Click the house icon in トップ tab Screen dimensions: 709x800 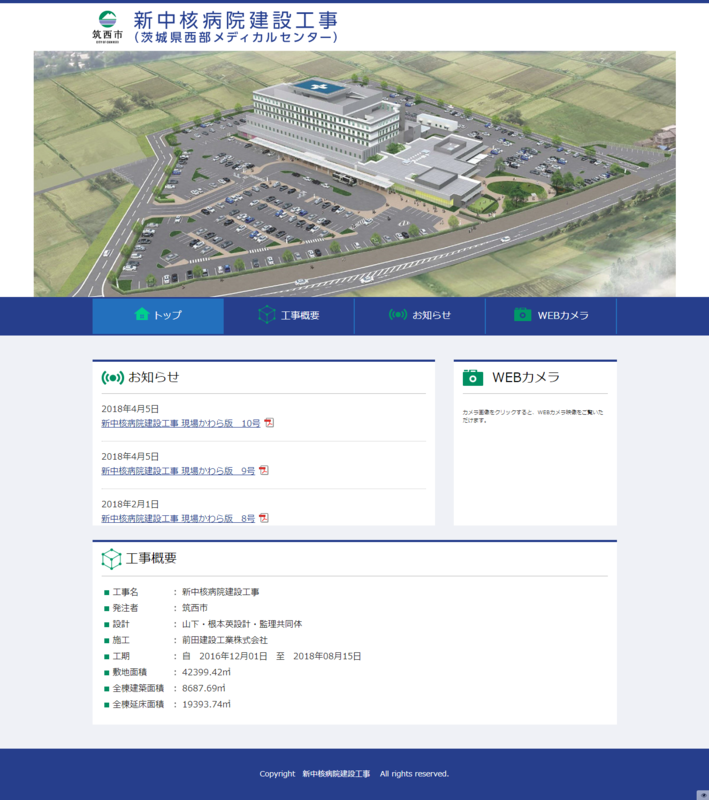[142, 314]
